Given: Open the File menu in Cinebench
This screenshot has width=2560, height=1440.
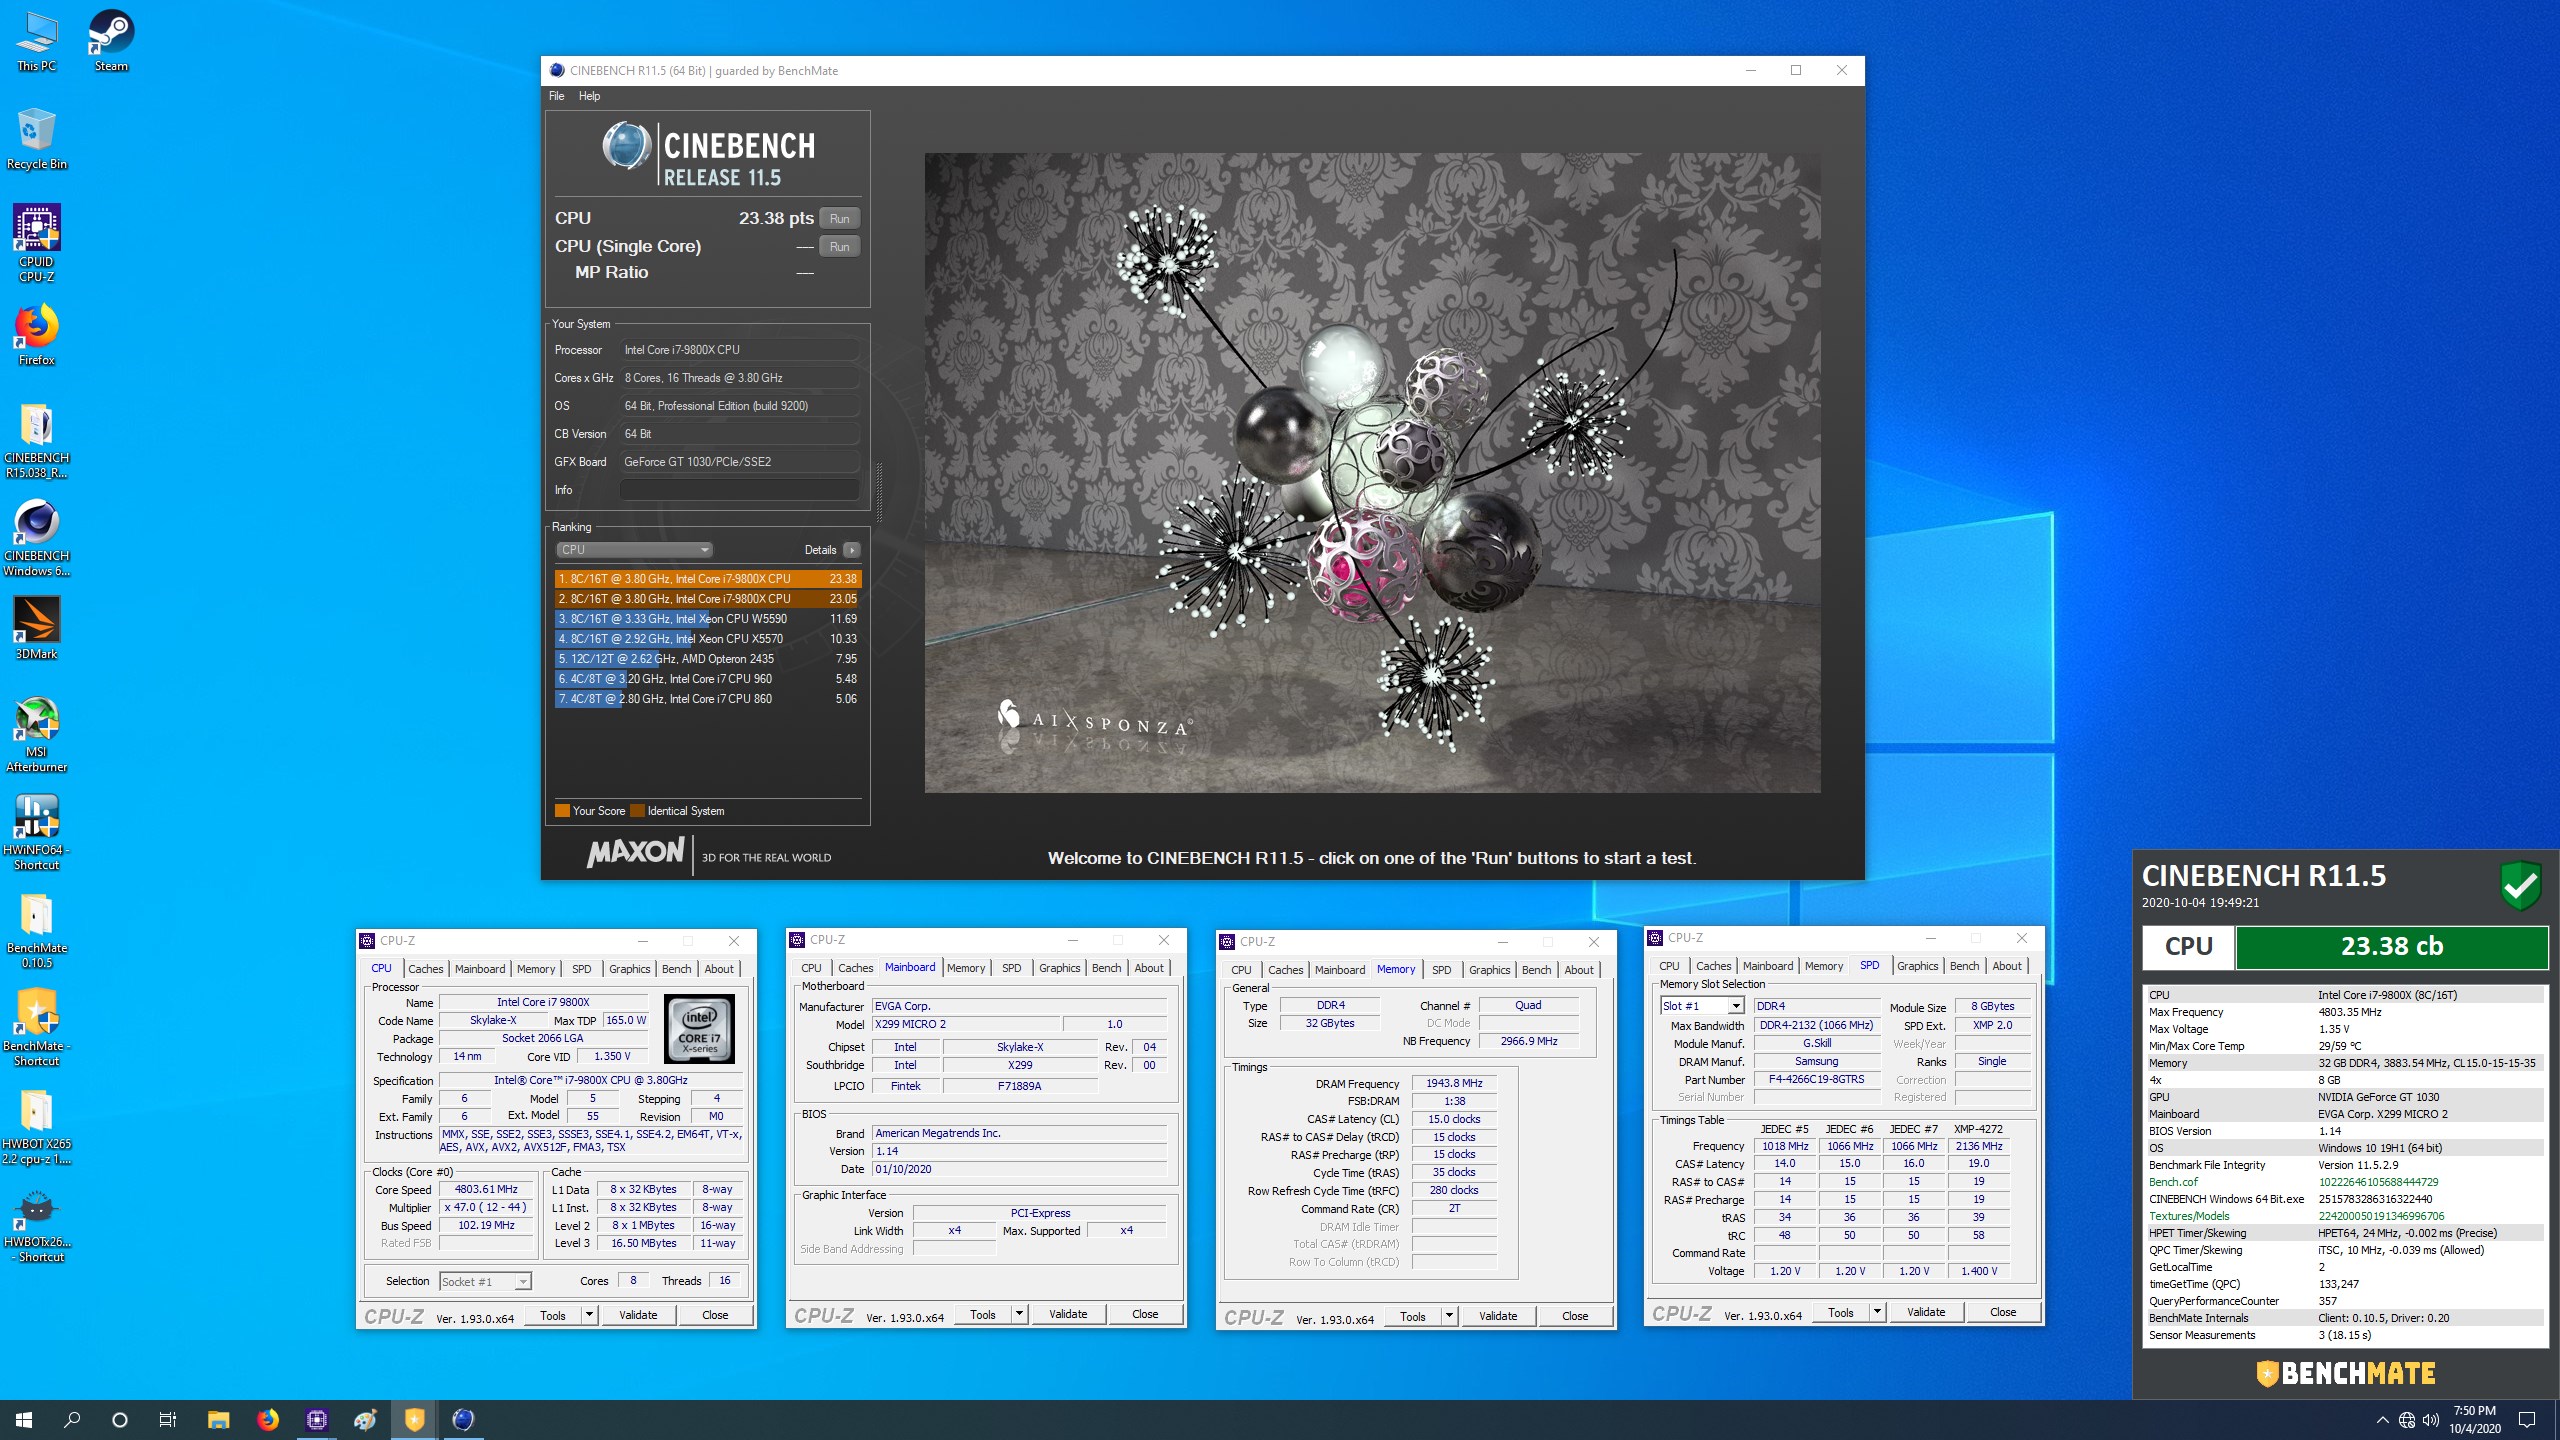Looking at the screenshot, I should [x=557, y=96].
